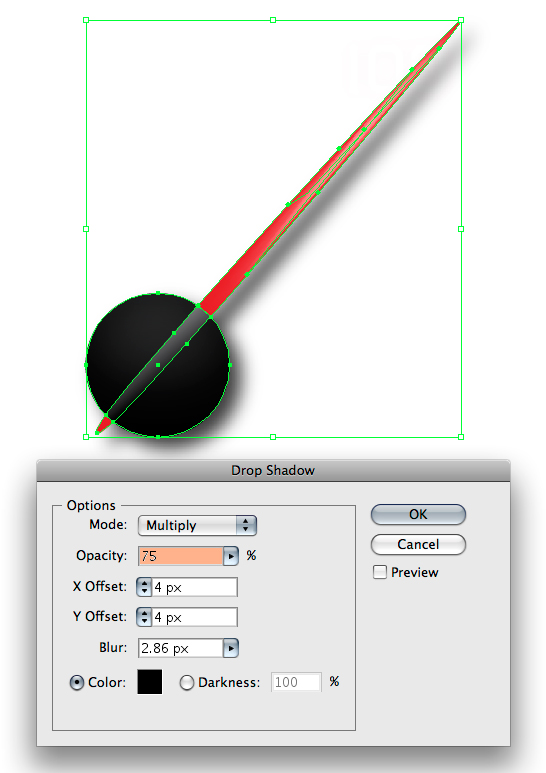Screen dimensions: 546x773
Task: Open the Mode dropdown showing Multiply
Action: [x=197, y=526]
